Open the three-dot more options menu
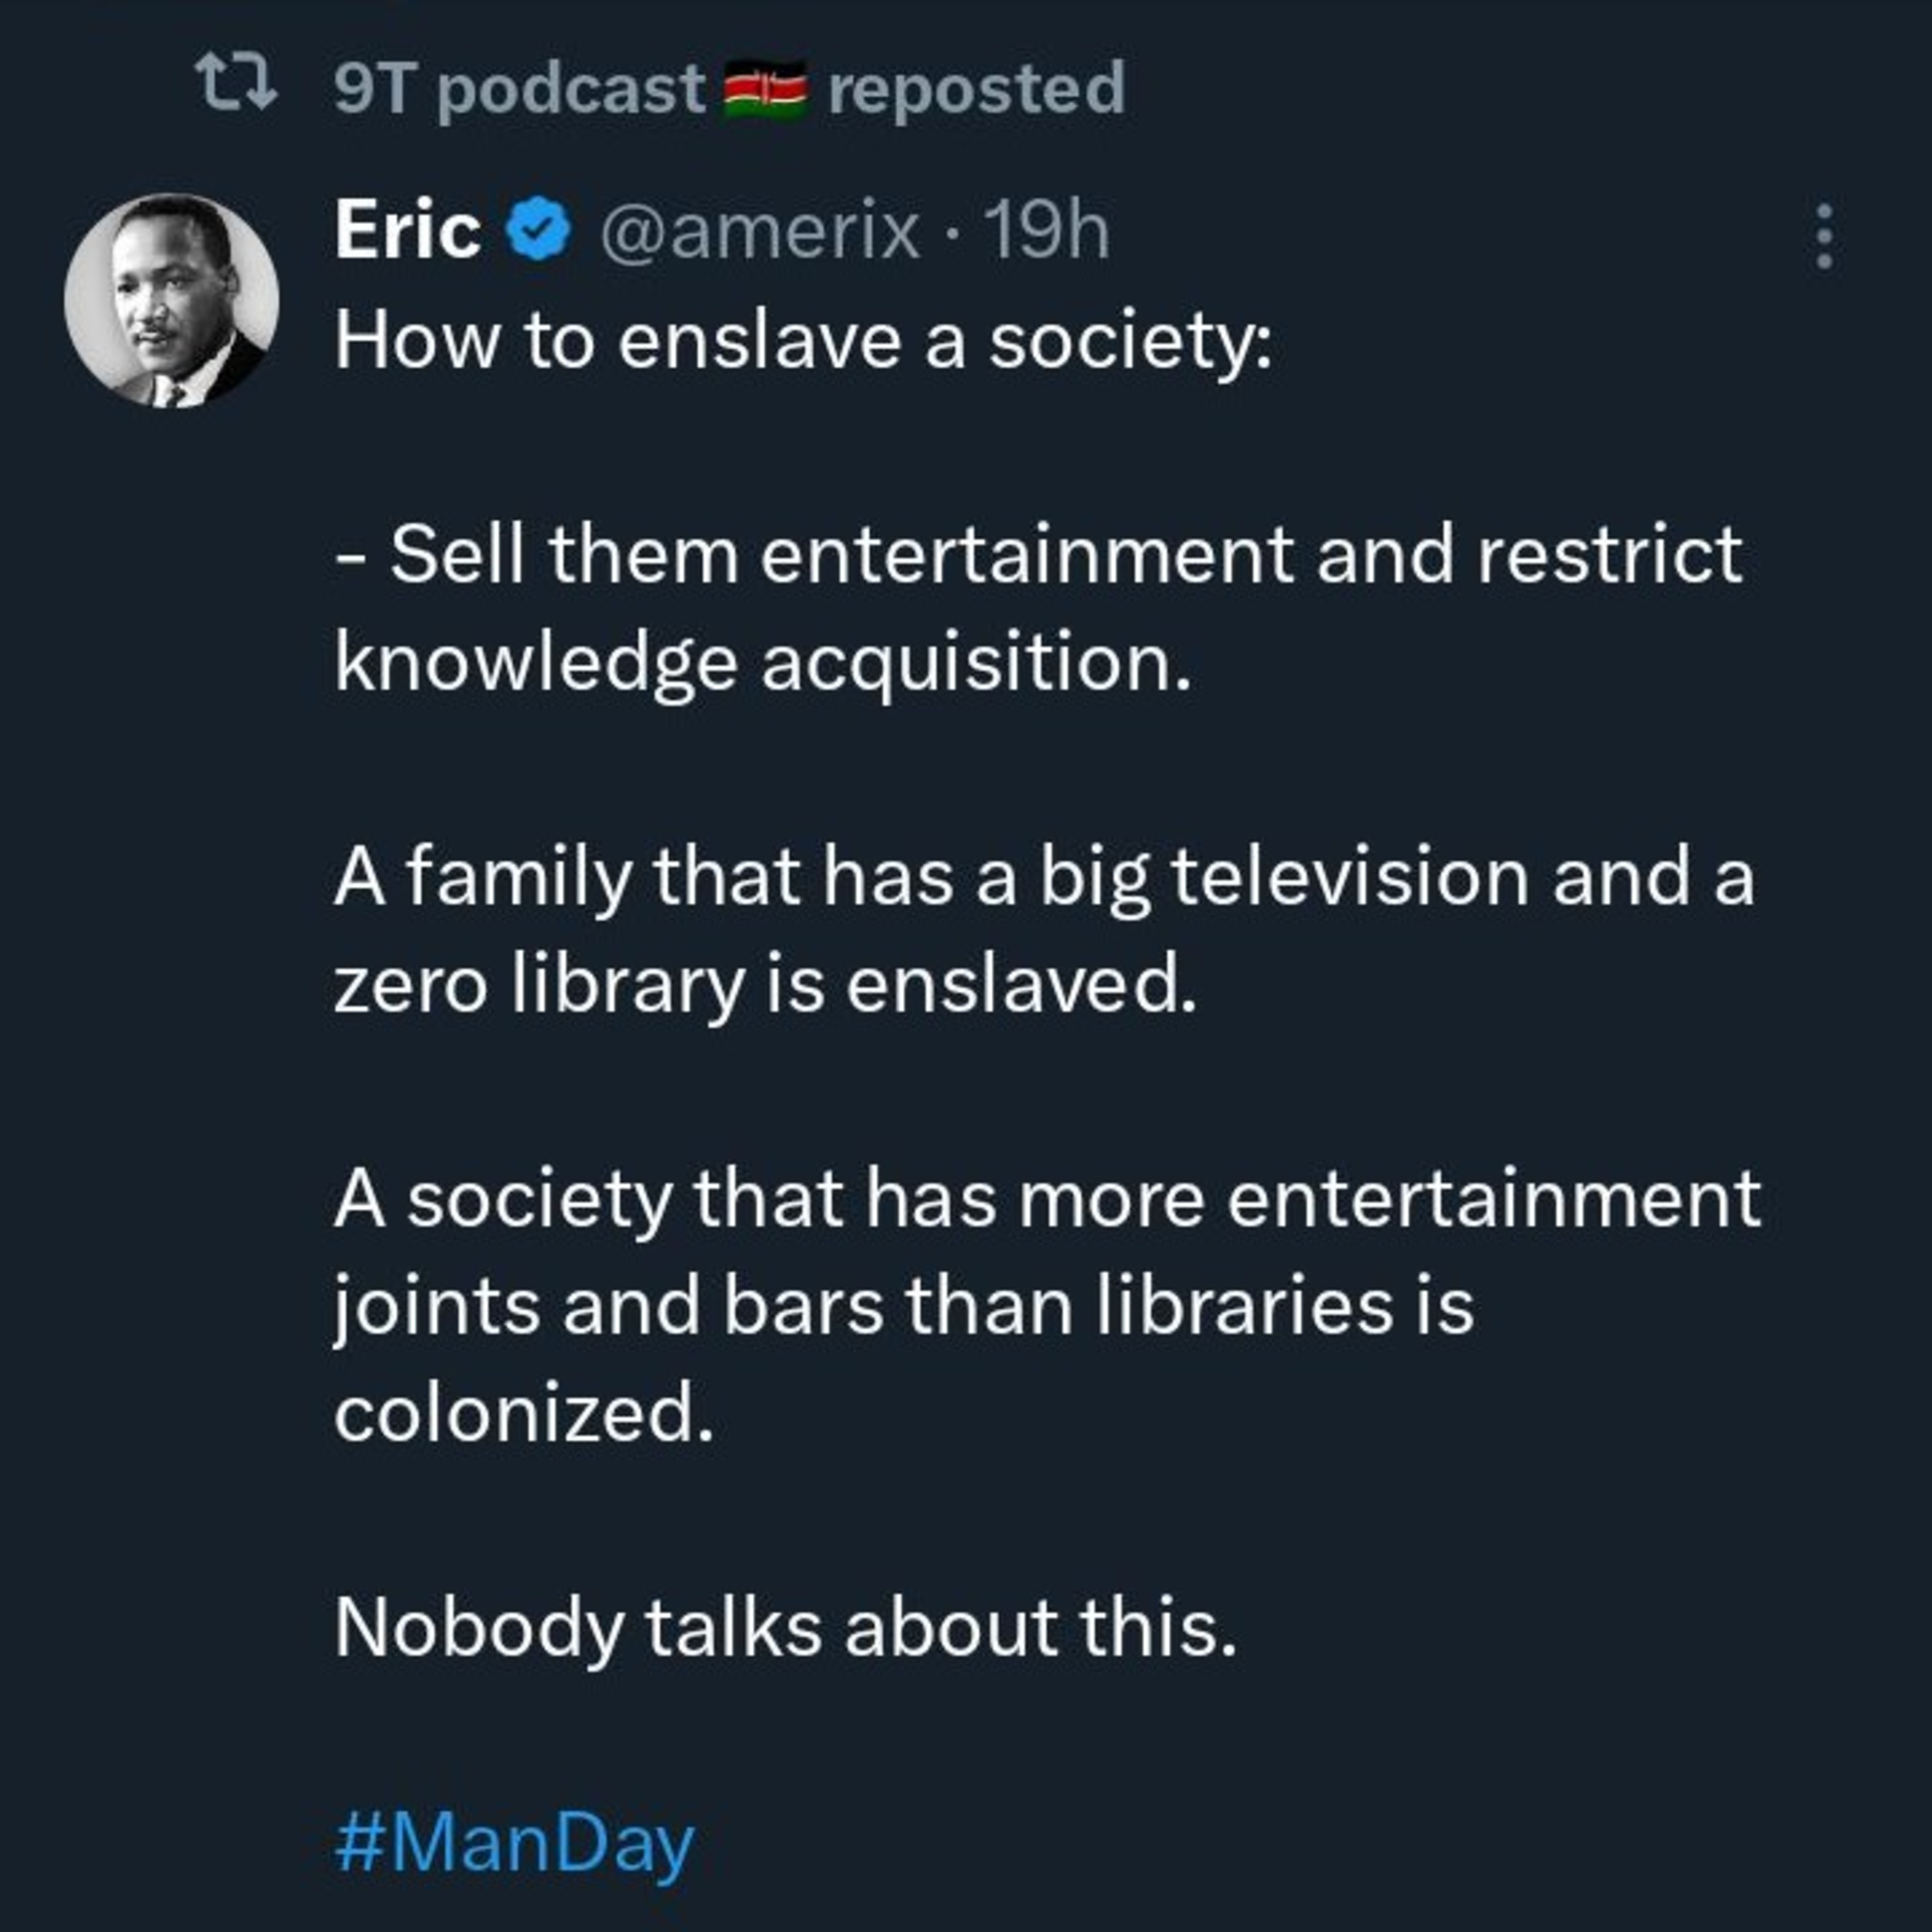This screenshot has width=1932, height=1932. tap(1824, 237)
